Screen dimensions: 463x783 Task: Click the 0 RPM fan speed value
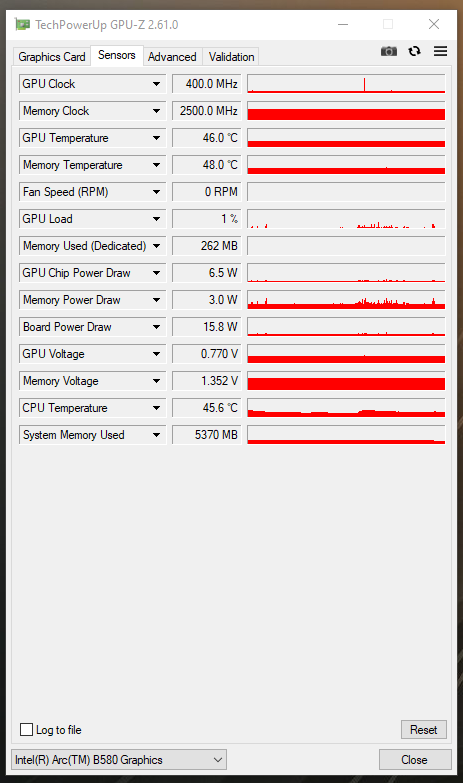tap(207, 192)
